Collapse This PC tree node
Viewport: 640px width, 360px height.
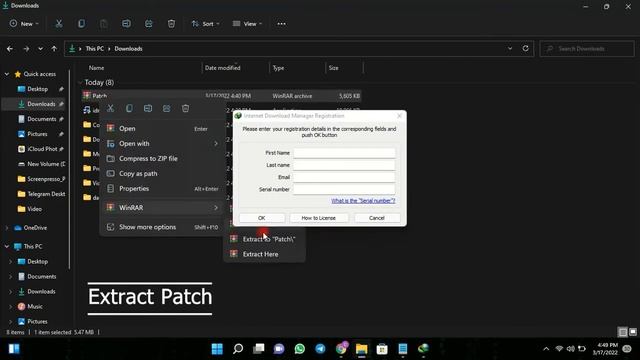coord(7,247)
